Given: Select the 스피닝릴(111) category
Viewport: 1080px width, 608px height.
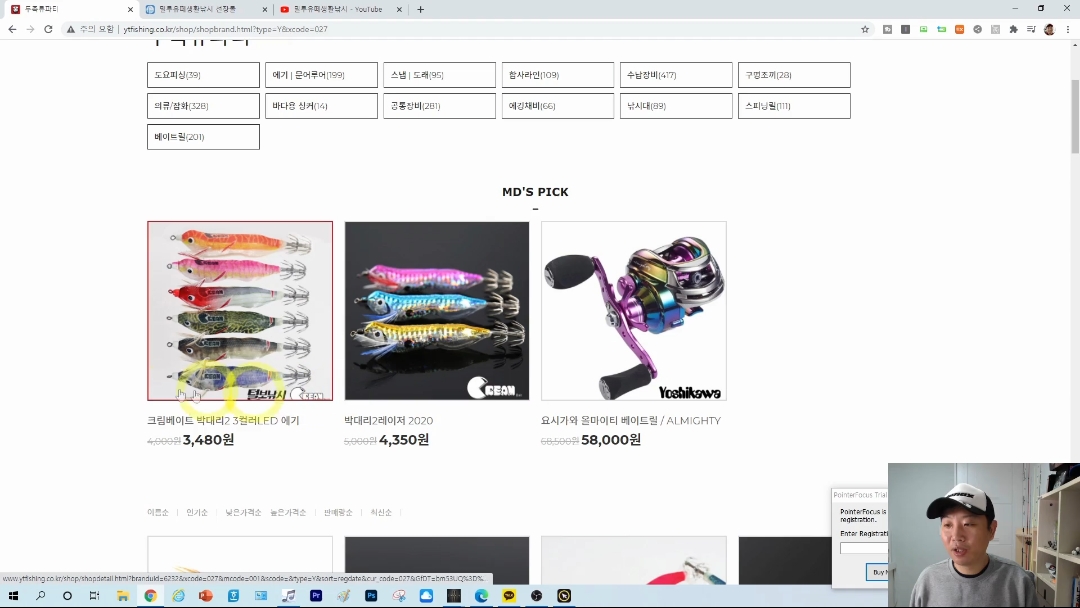Looking at the screenshot, I should coord(794,106).
